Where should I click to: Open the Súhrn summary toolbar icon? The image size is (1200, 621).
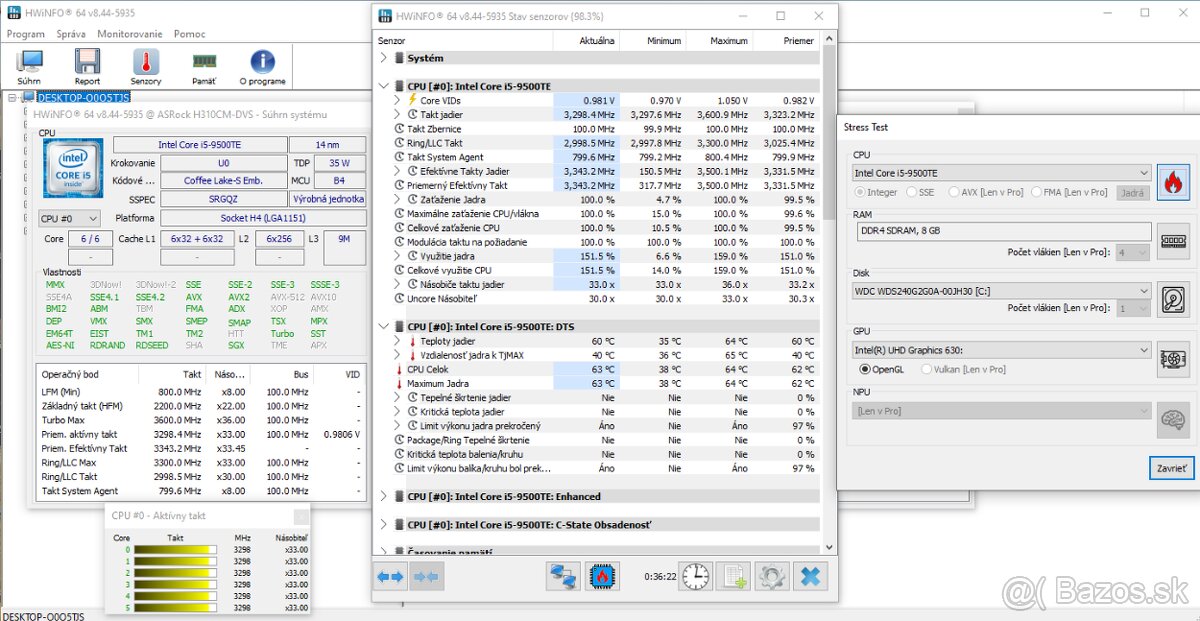(29, 67)
